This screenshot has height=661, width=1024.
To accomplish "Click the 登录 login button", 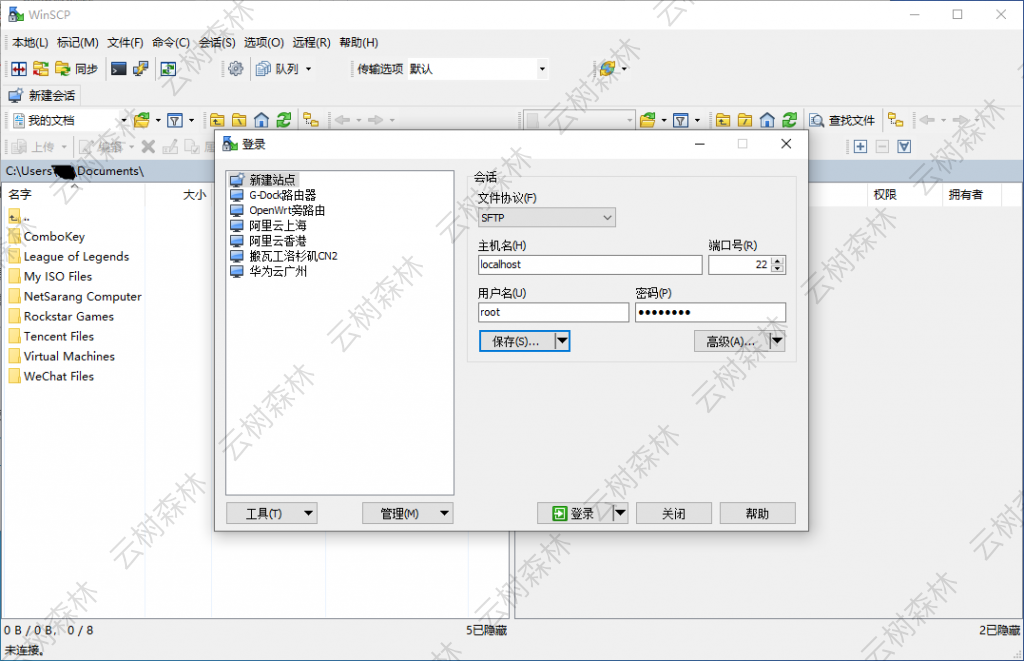I will (575, 513).
